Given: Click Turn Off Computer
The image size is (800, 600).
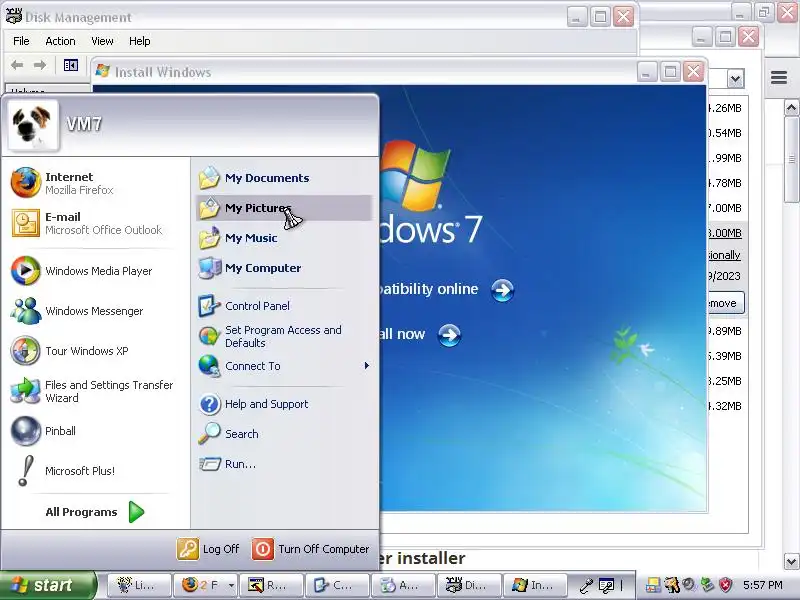Looking at the screenshot, I should click(x=310, y=549).
